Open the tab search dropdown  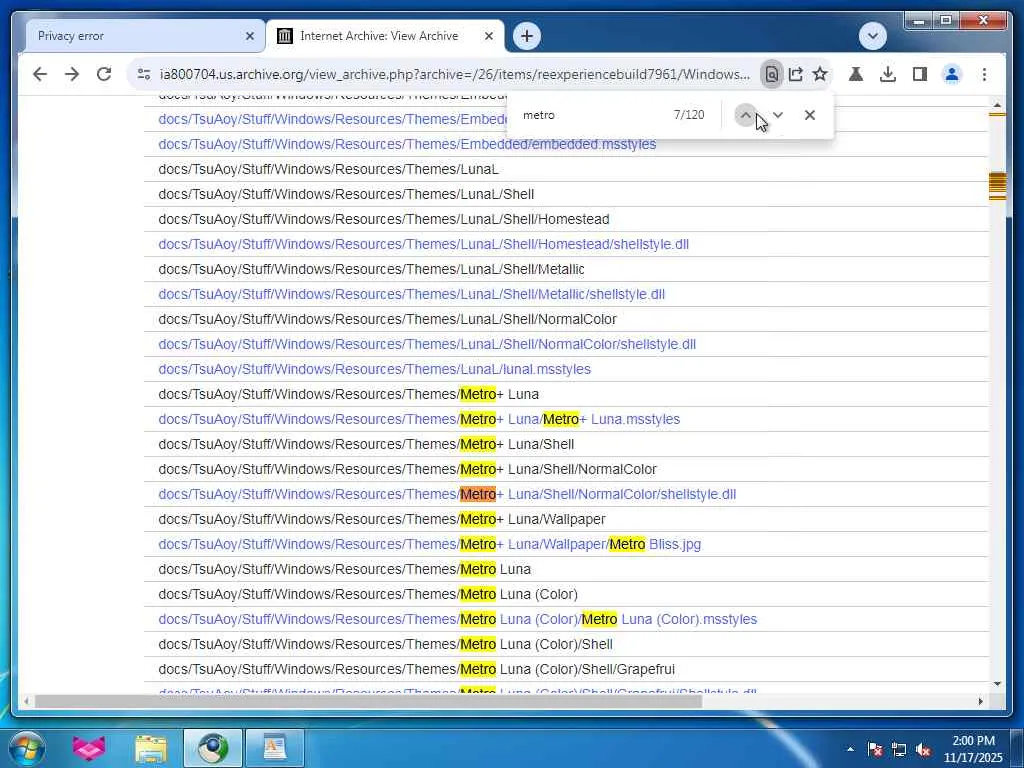tap(872, 36)
